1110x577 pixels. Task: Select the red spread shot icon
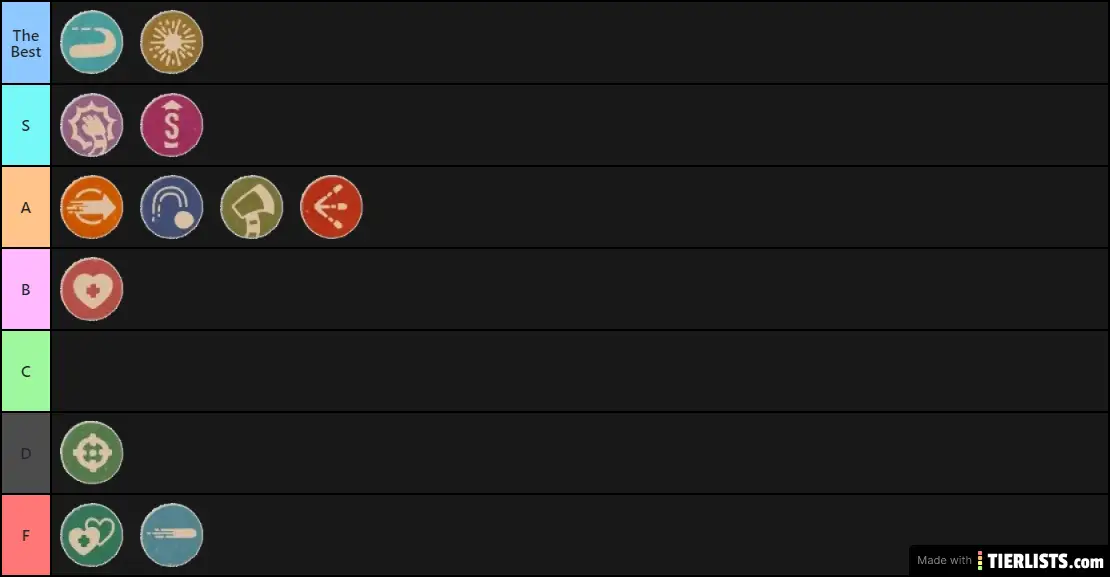tap(332, 207)
